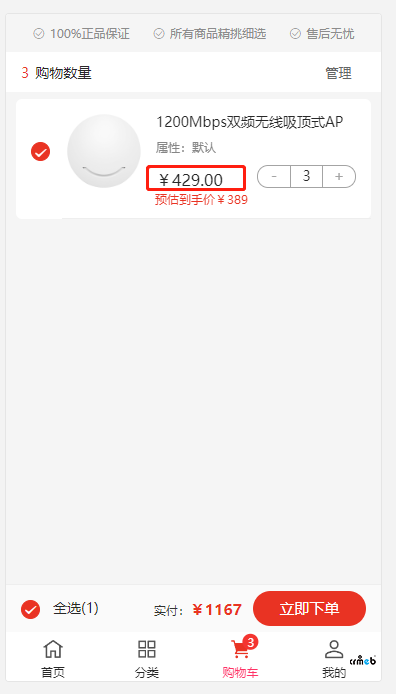Click the 预估到手价 ¥389 text

(201, 200)
